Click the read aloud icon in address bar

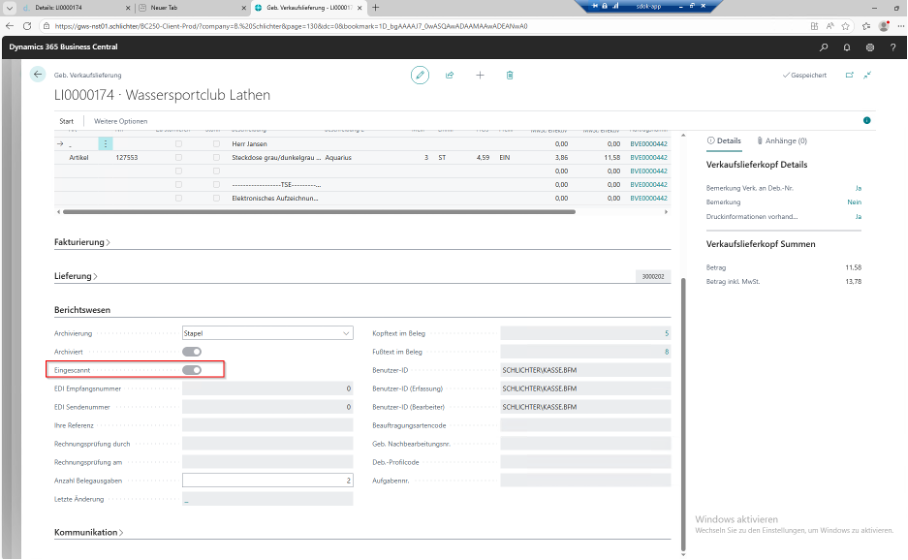pyautogui.click(x=830, y=26)
